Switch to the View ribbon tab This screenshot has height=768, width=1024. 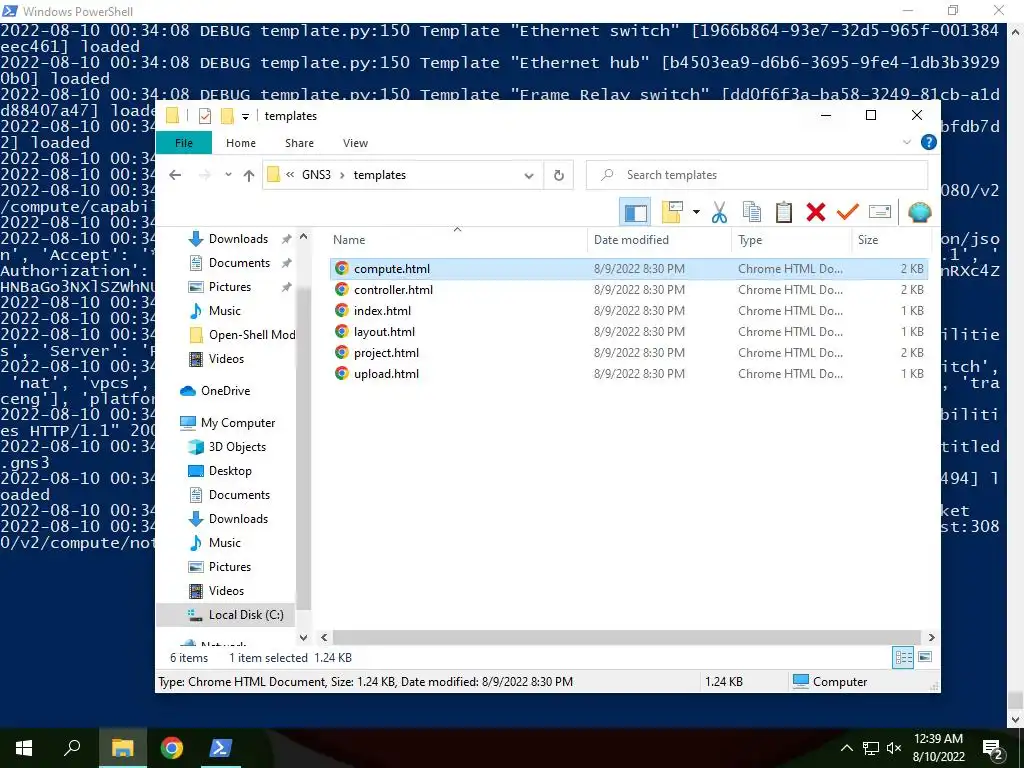coord(355,143)
